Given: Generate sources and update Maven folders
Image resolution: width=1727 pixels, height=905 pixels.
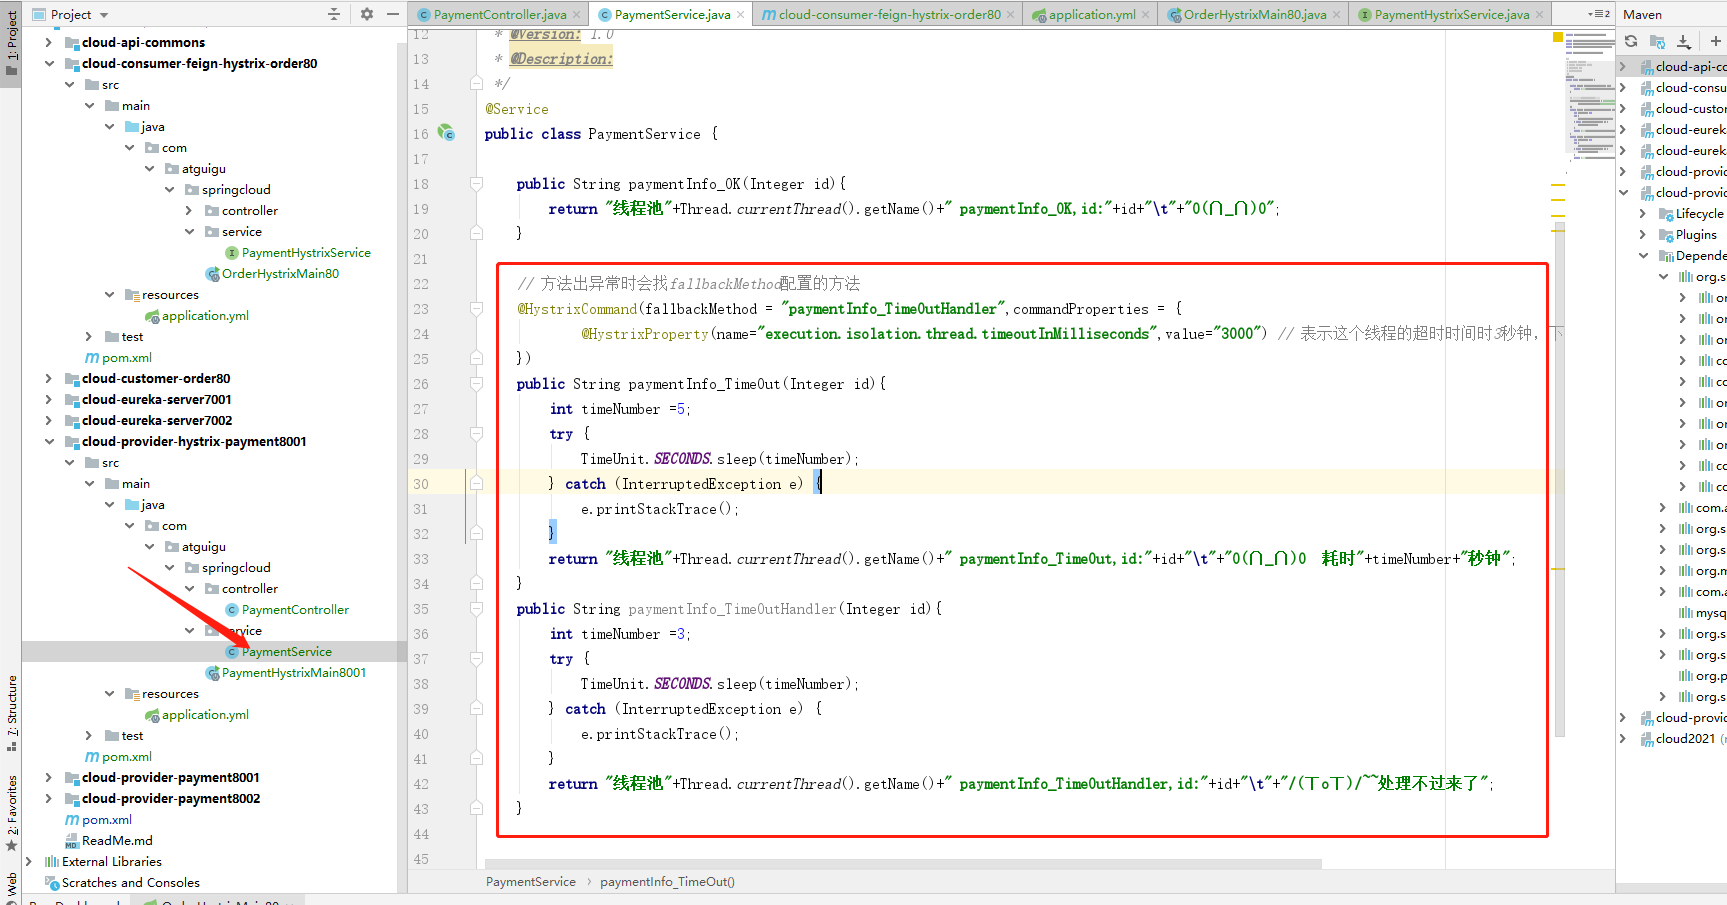Looking at the screenshot, I should click(x=1657, y=41).
